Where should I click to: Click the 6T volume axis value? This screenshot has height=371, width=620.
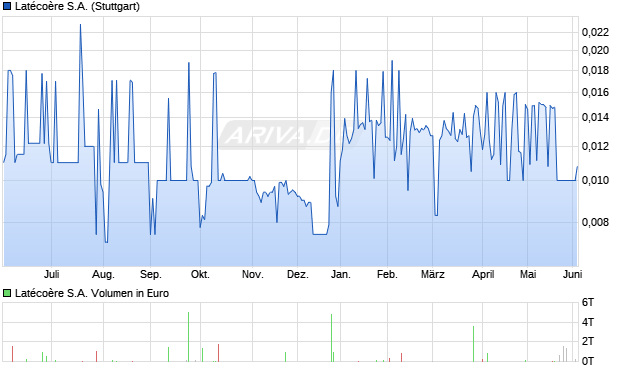(x=588, y=303)
